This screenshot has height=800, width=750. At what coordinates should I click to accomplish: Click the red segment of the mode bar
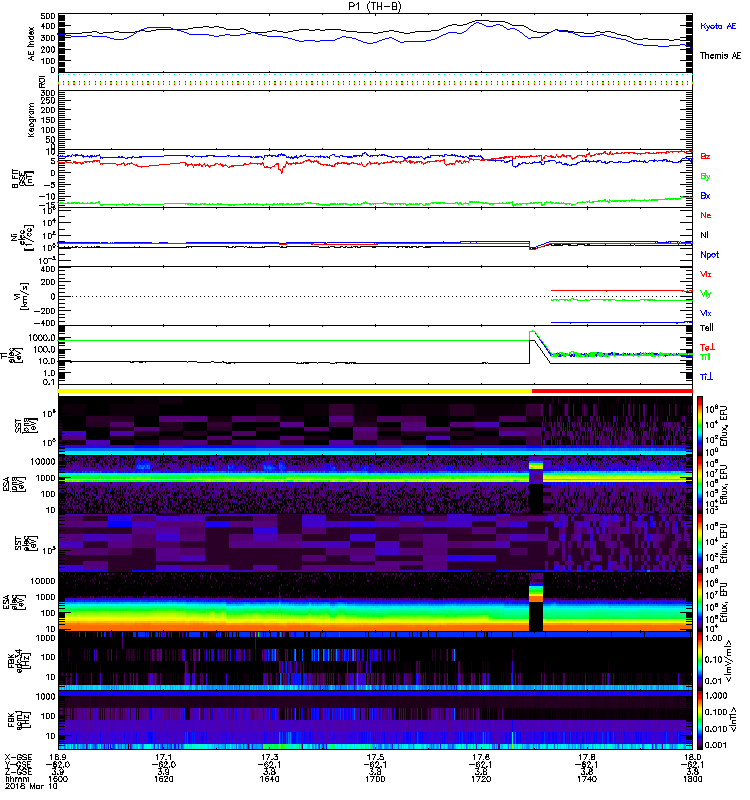tap(612, 391)
